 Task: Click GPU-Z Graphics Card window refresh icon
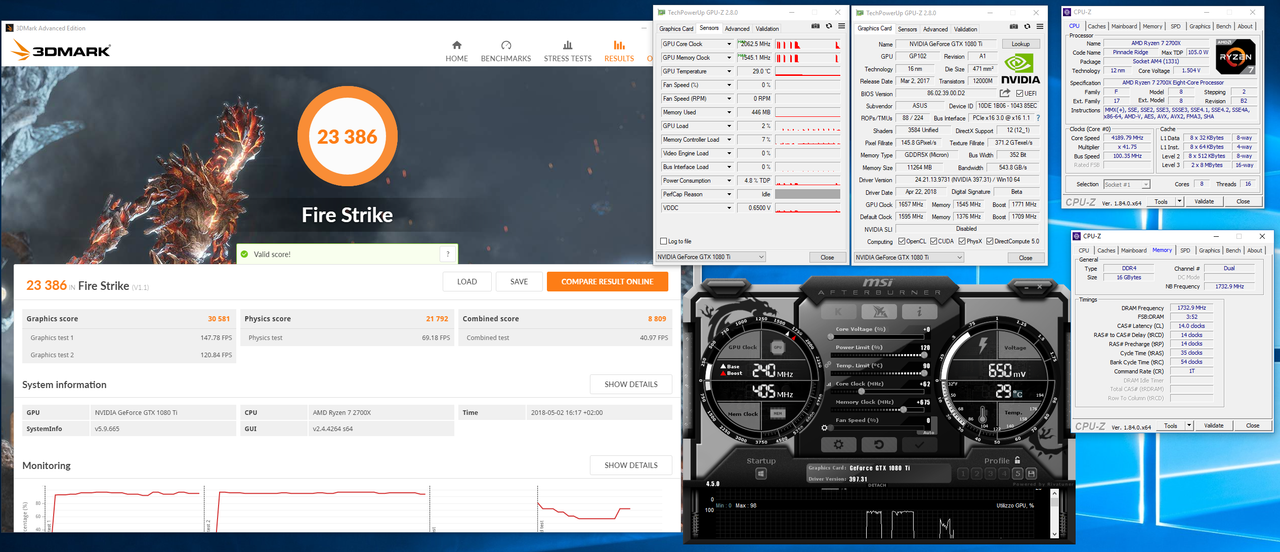click(x=1027, y=26)
